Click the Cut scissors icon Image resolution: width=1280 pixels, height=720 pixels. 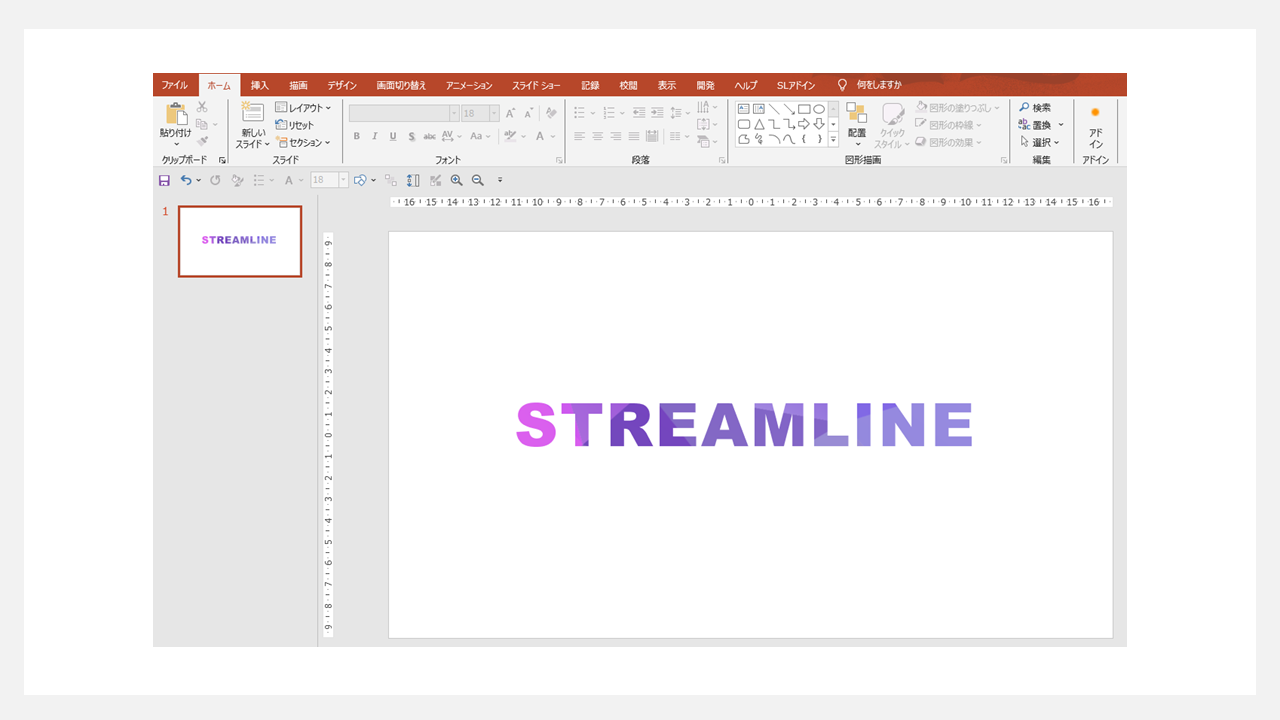(202, 107)
